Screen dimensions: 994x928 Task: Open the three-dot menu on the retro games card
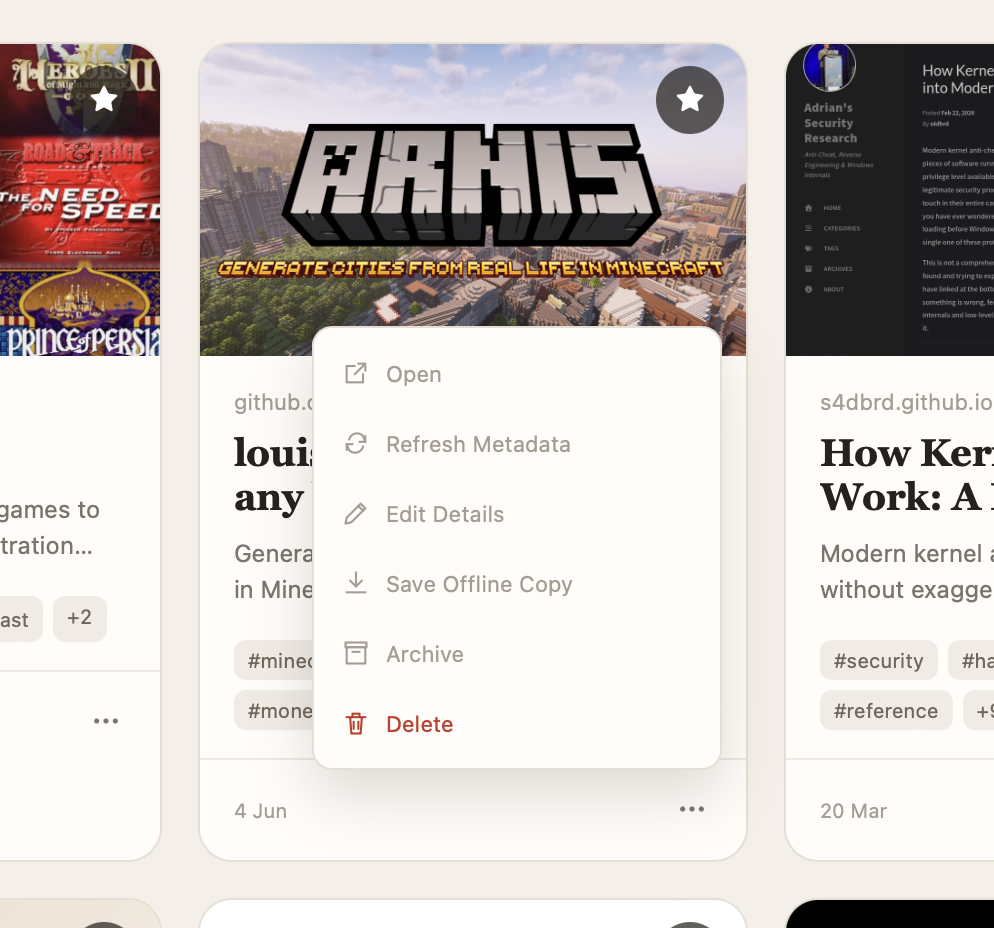[x=106, y=721]
